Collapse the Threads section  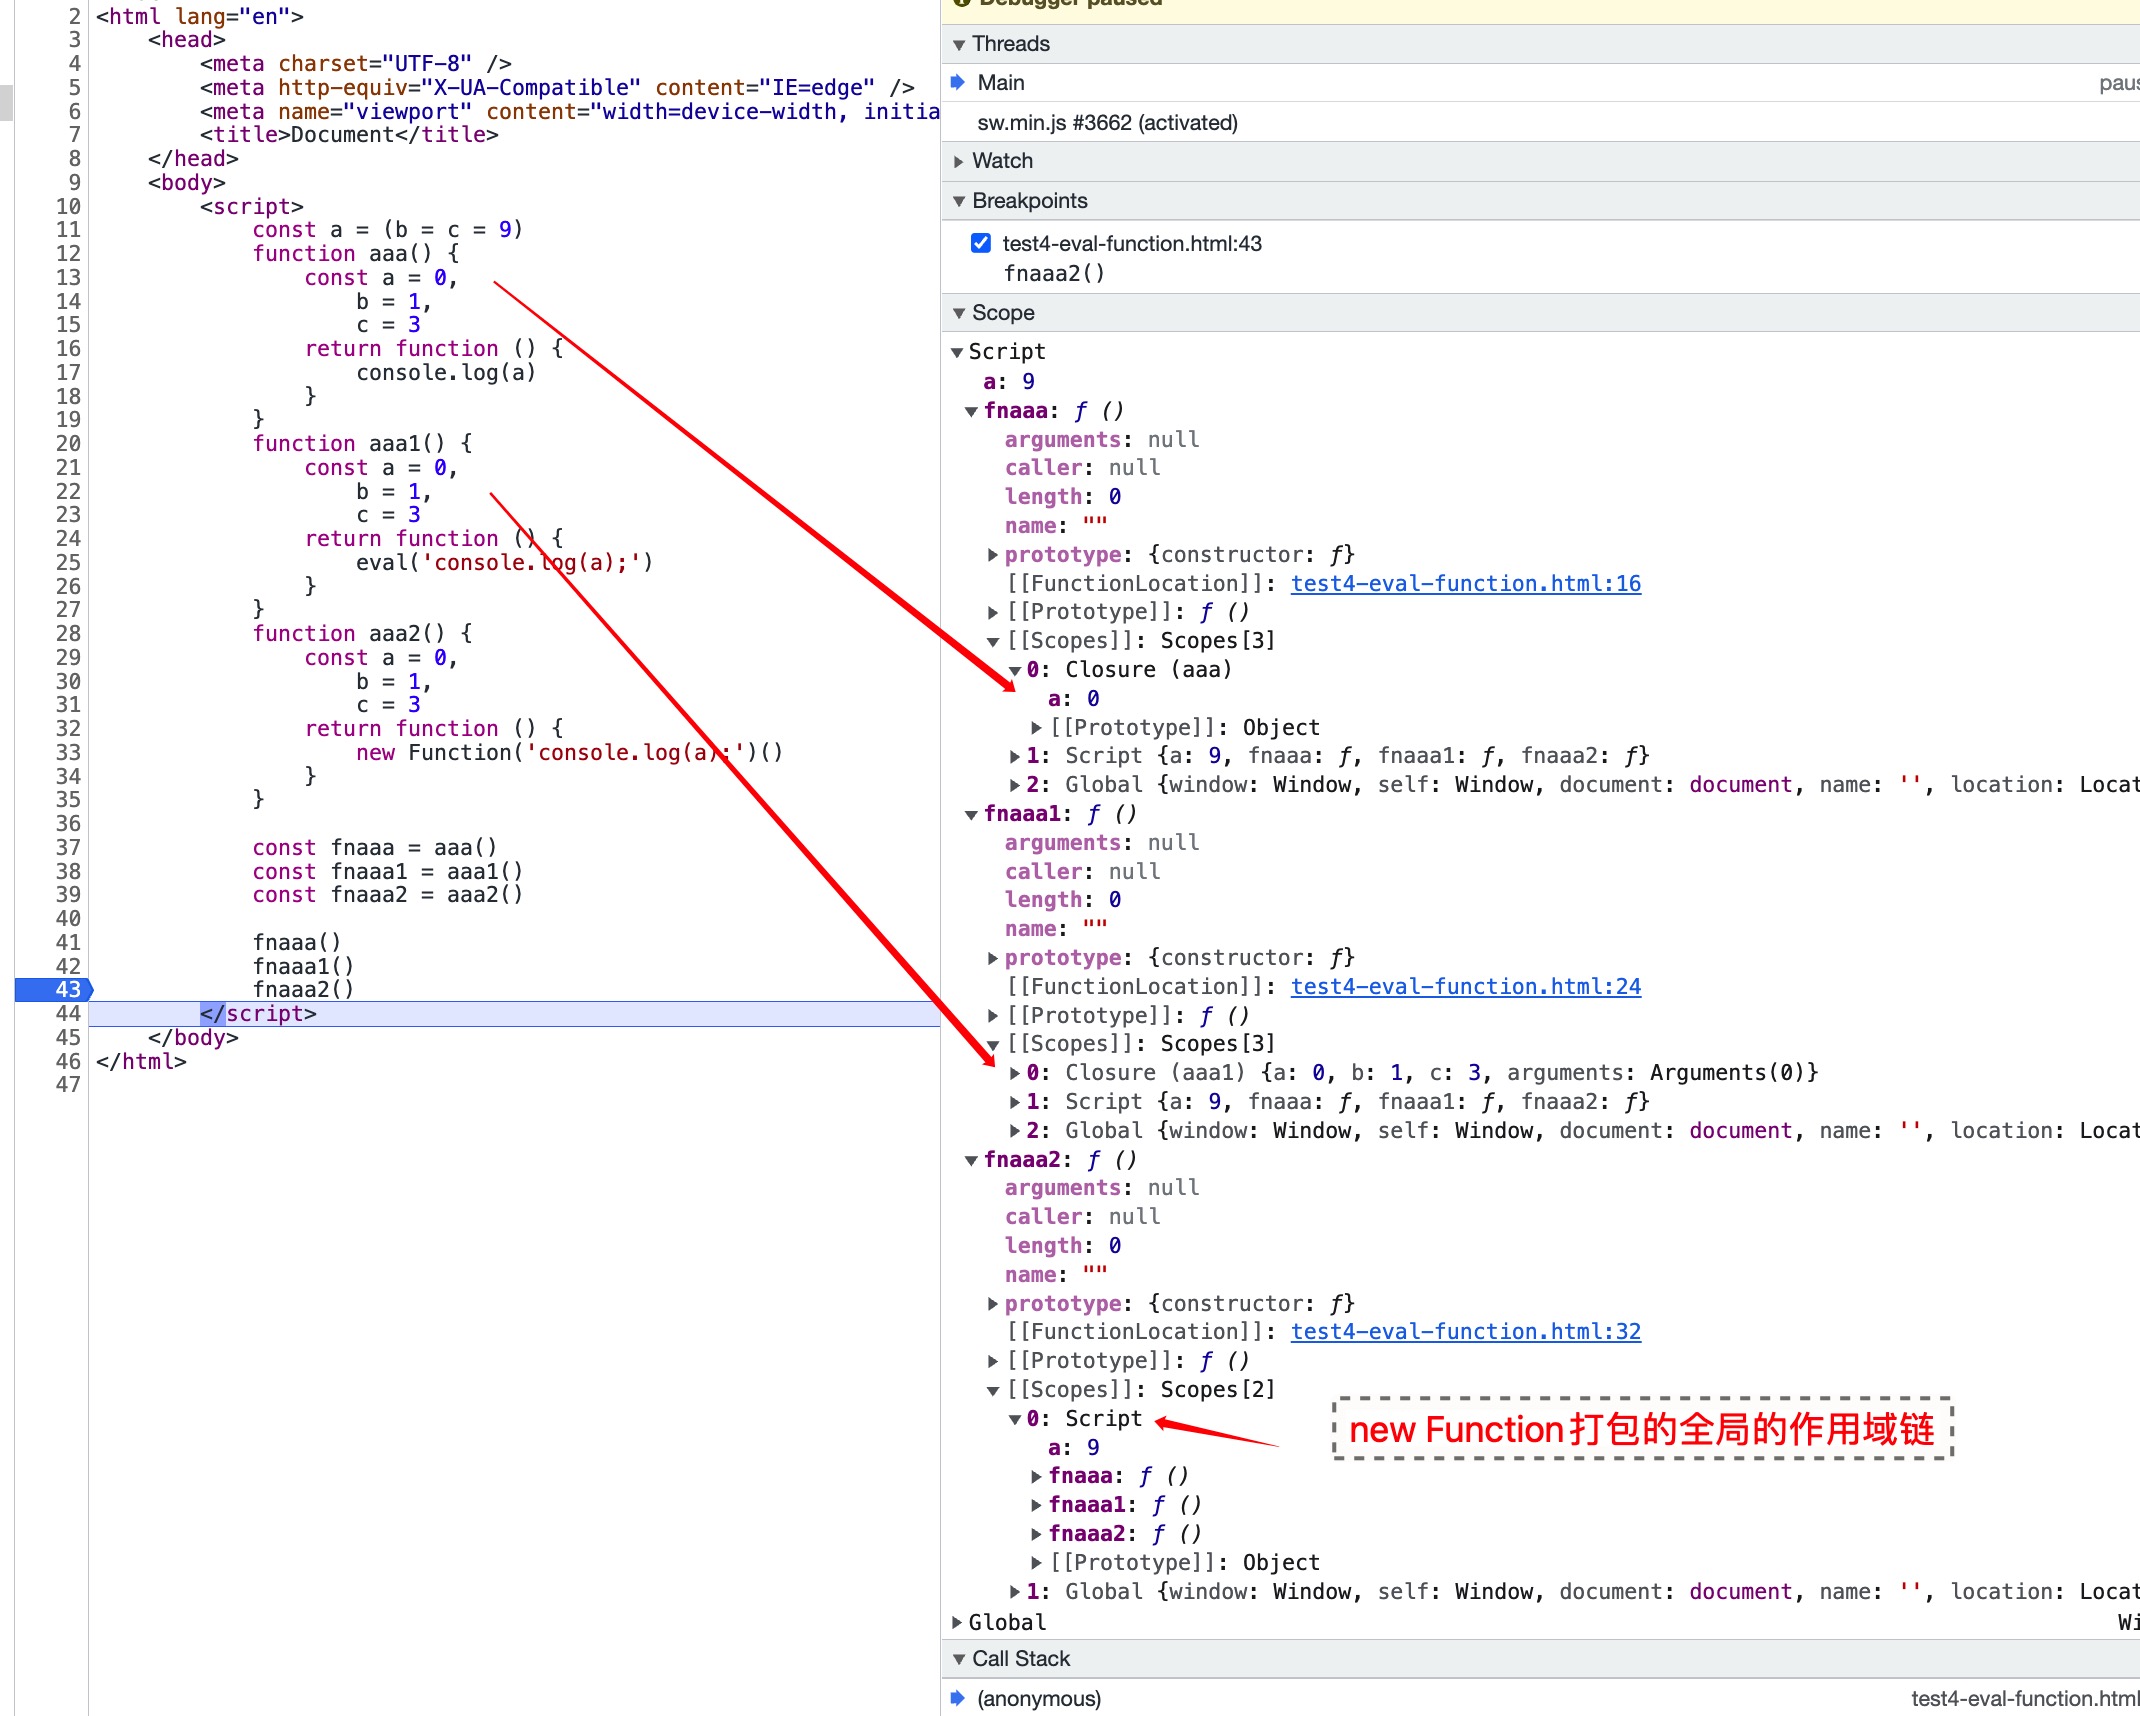959,44
